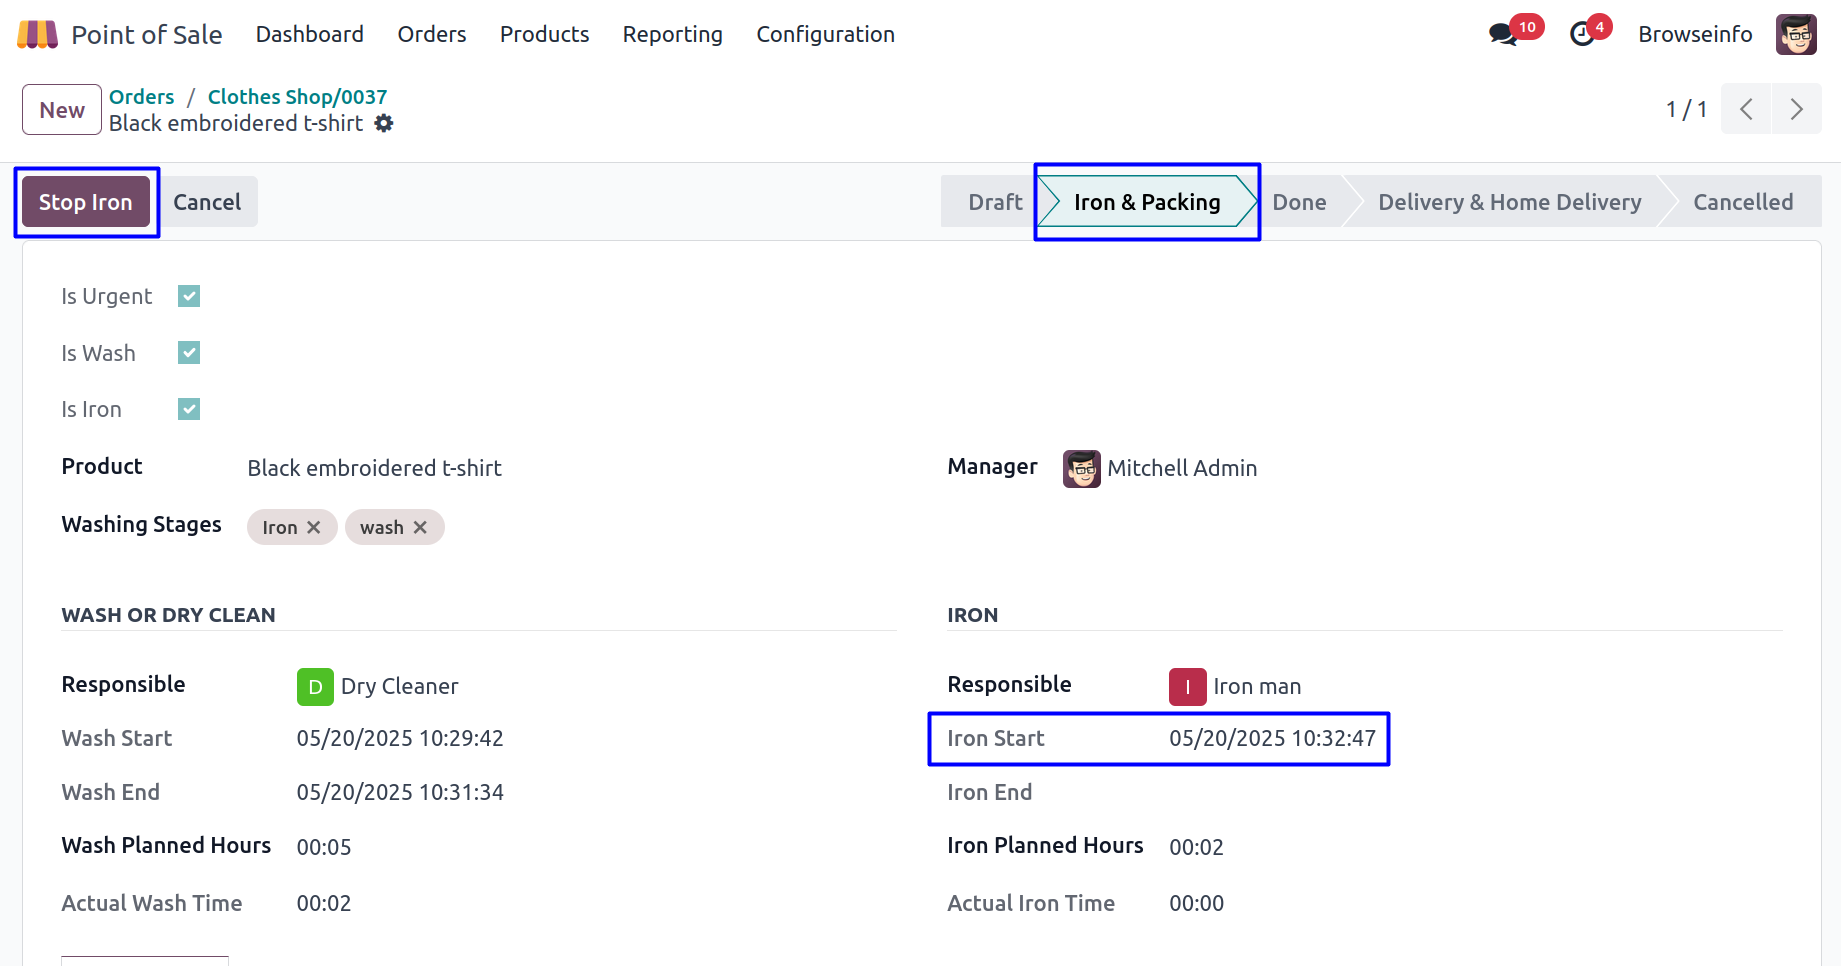Open the Products dropdown menu
Image resolution: width=1841 pixels, height=966 pixels.
coord(544,35)
